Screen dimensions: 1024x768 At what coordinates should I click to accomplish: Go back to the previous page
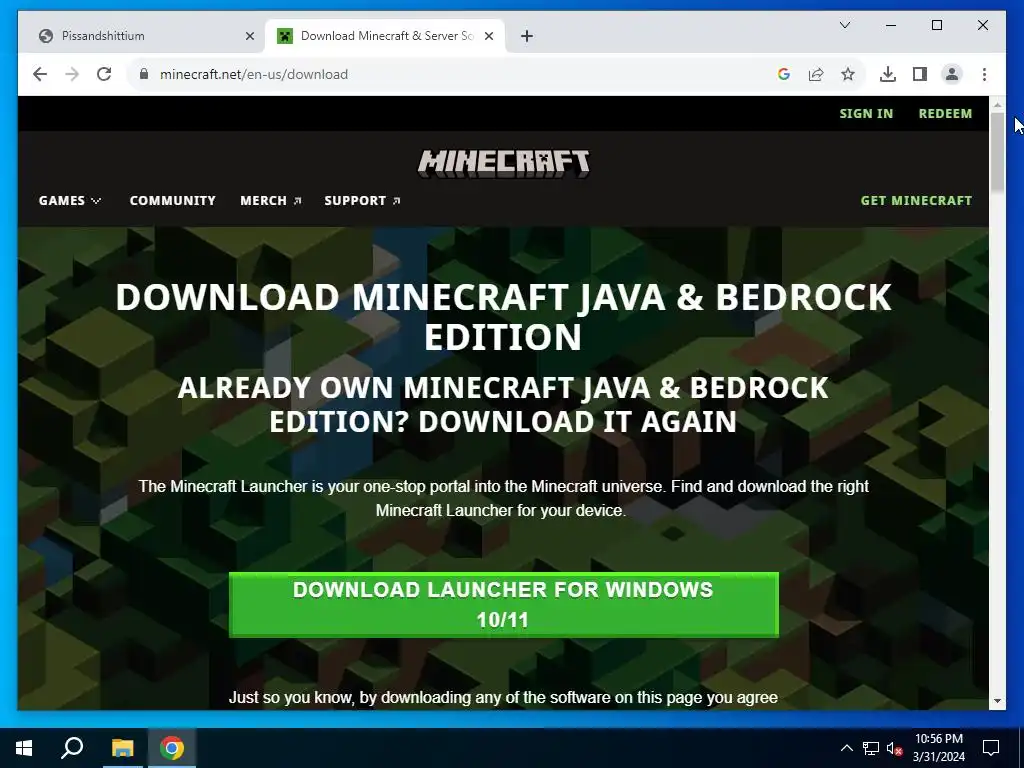pos(40,74)
